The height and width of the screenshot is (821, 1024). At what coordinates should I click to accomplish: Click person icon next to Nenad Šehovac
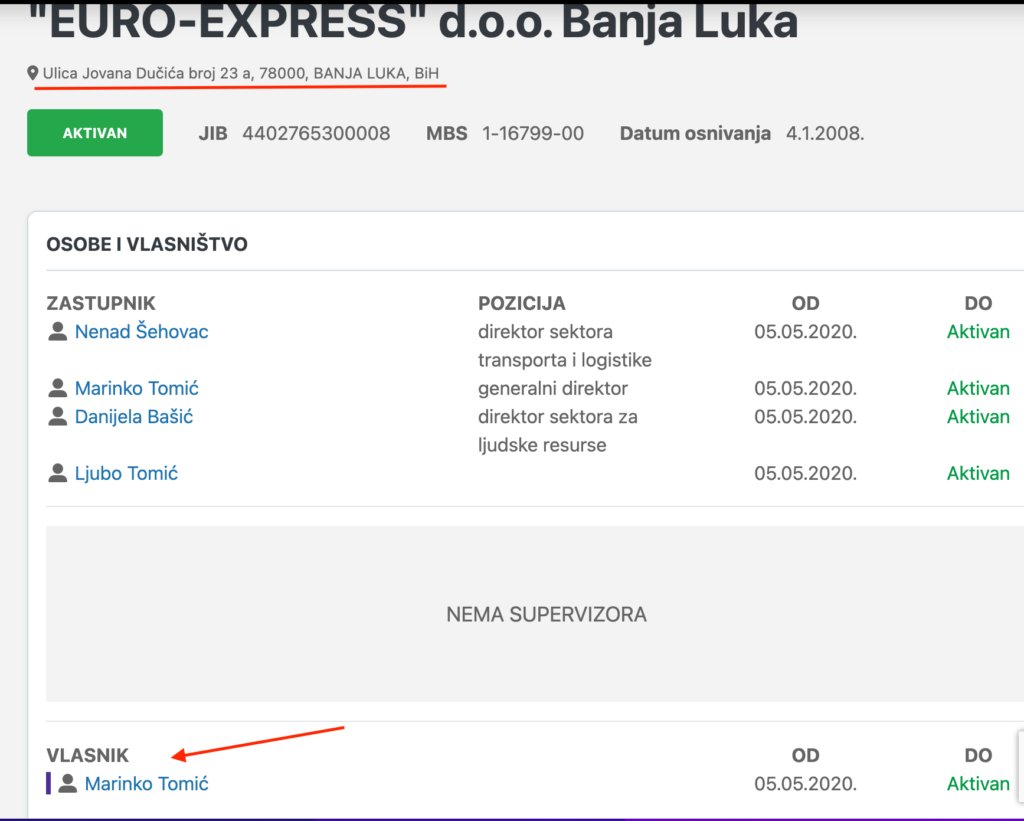coord(57,331)
